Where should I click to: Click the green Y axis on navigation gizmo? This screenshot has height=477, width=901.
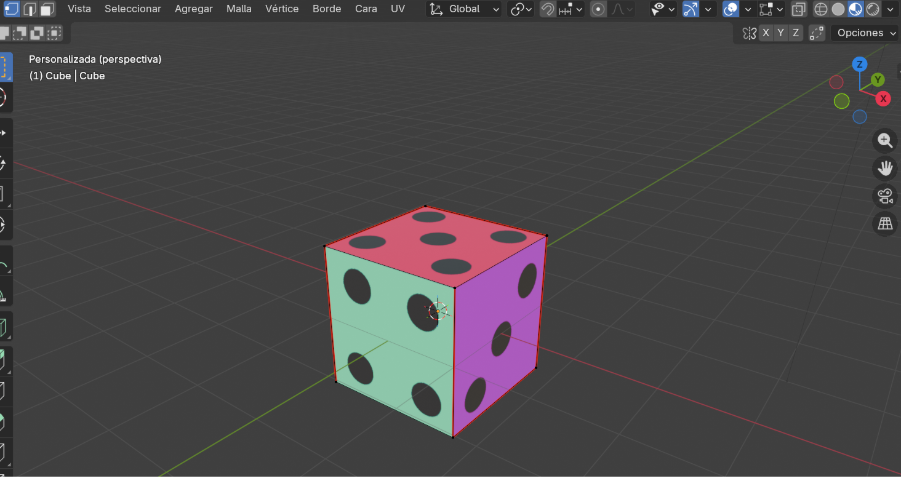[877, 80]
